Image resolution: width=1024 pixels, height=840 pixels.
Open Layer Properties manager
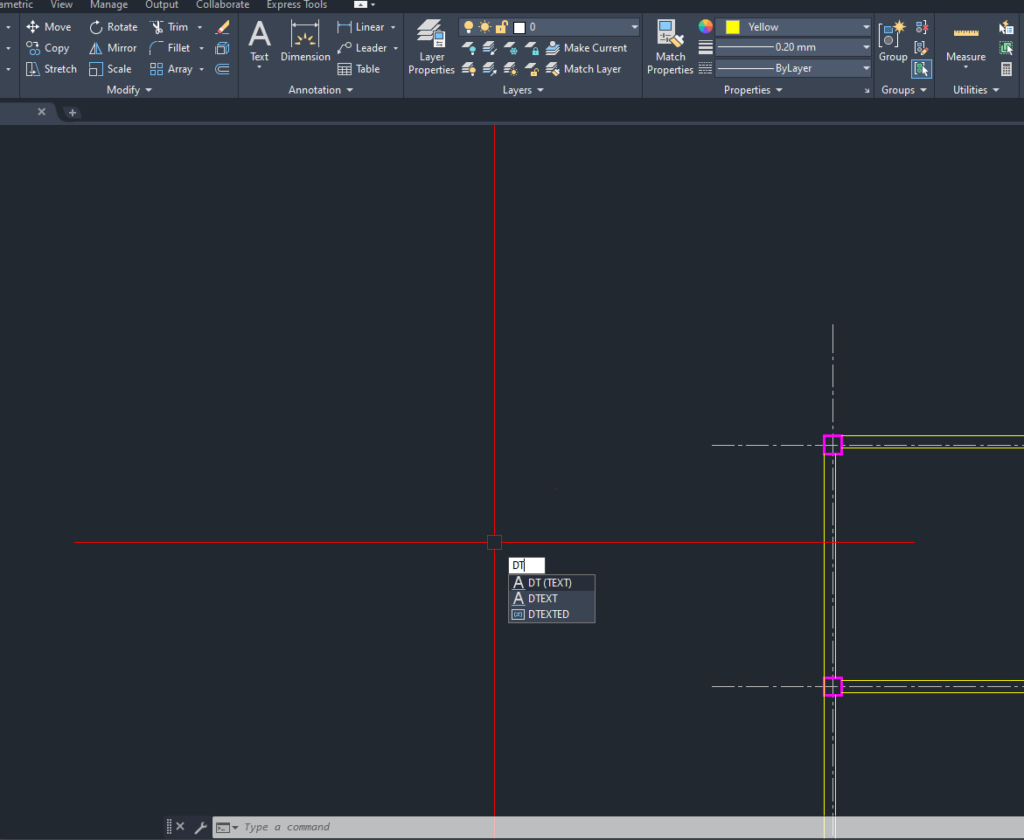click(431, 47)
